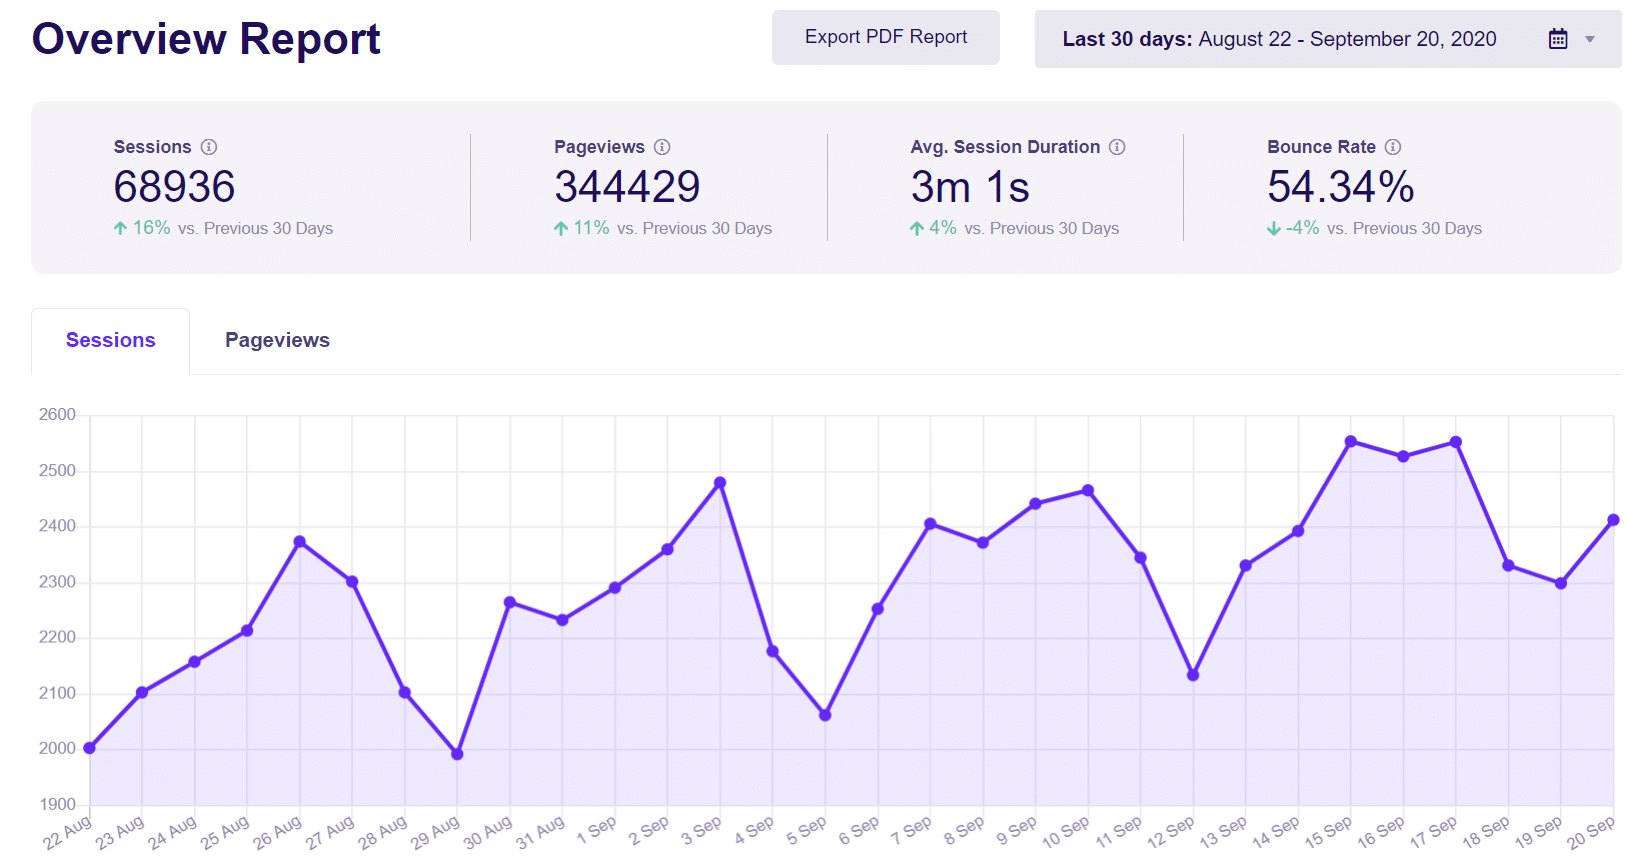1630x867 pixels.
Task: Click the 13 Sep x-axis label
Action: tap(1223, 833)
